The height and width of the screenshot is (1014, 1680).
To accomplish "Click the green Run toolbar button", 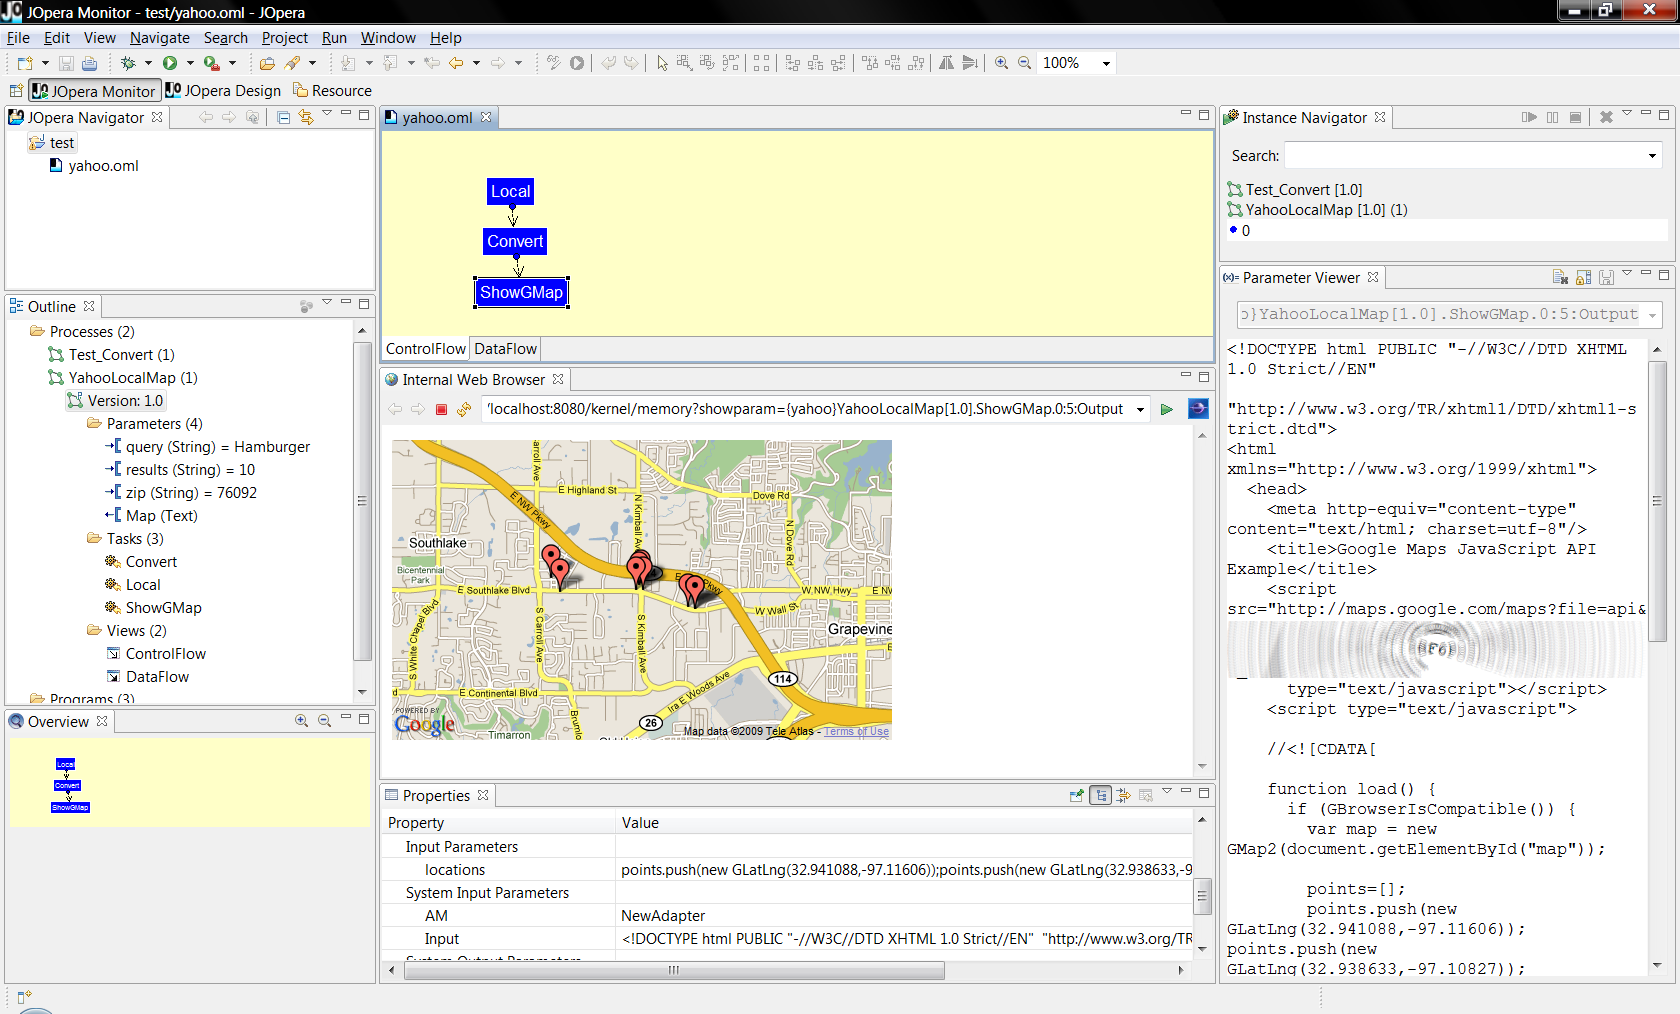I will (x=170, y=63).
